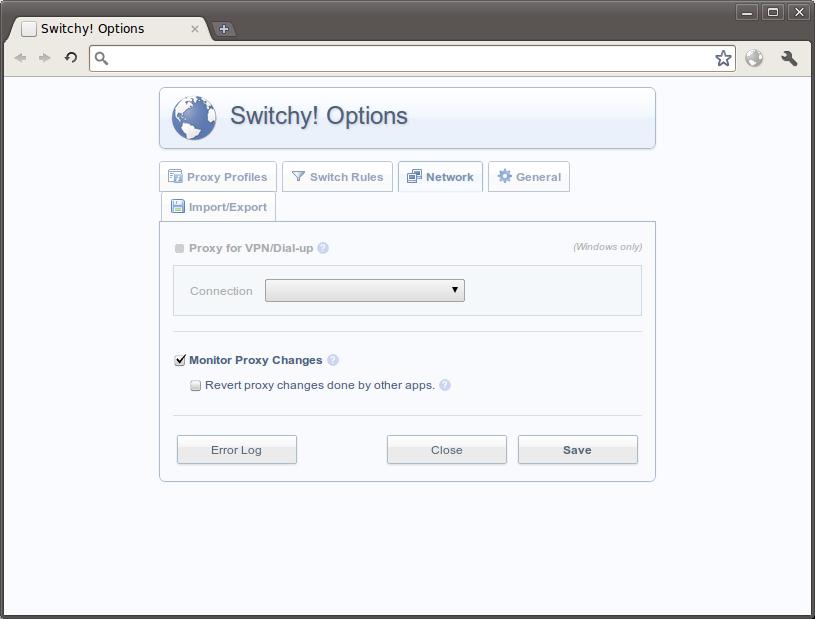The height and width of the screenshot is (619, 815).
Task: Go to the General tab
Action: [x=529, y=177]
